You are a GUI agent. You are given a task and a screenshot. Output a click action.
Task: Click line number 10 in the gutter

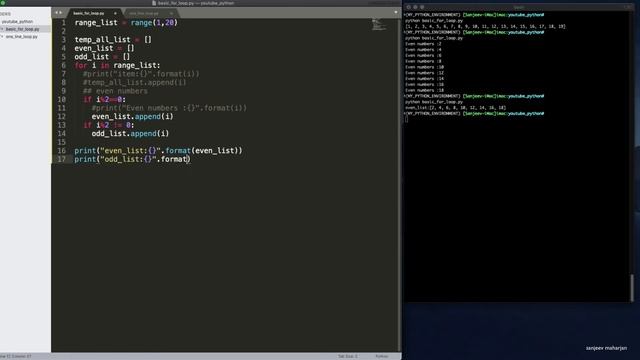(61, 100)
